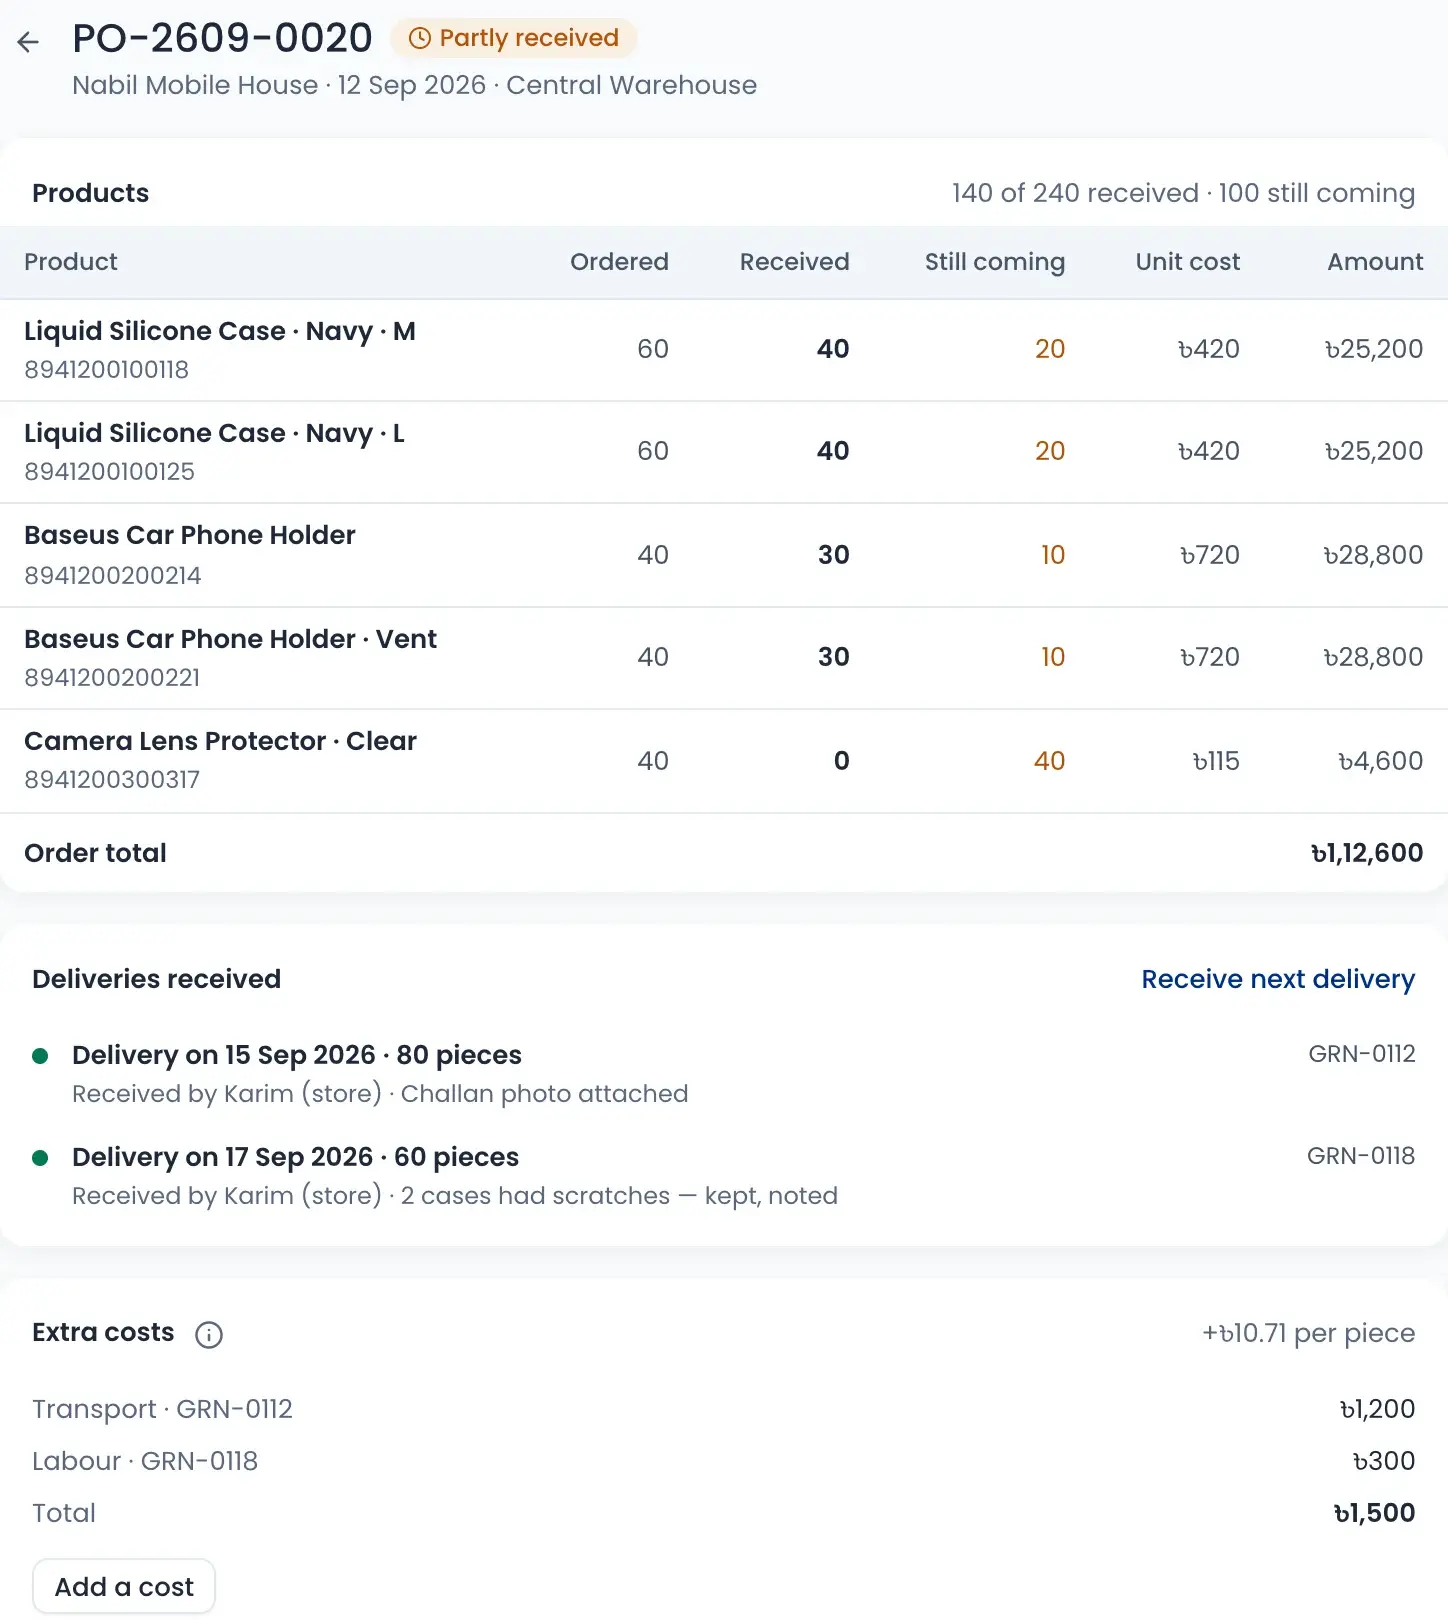Select the Amount column header

click(x=1375, y=262)
